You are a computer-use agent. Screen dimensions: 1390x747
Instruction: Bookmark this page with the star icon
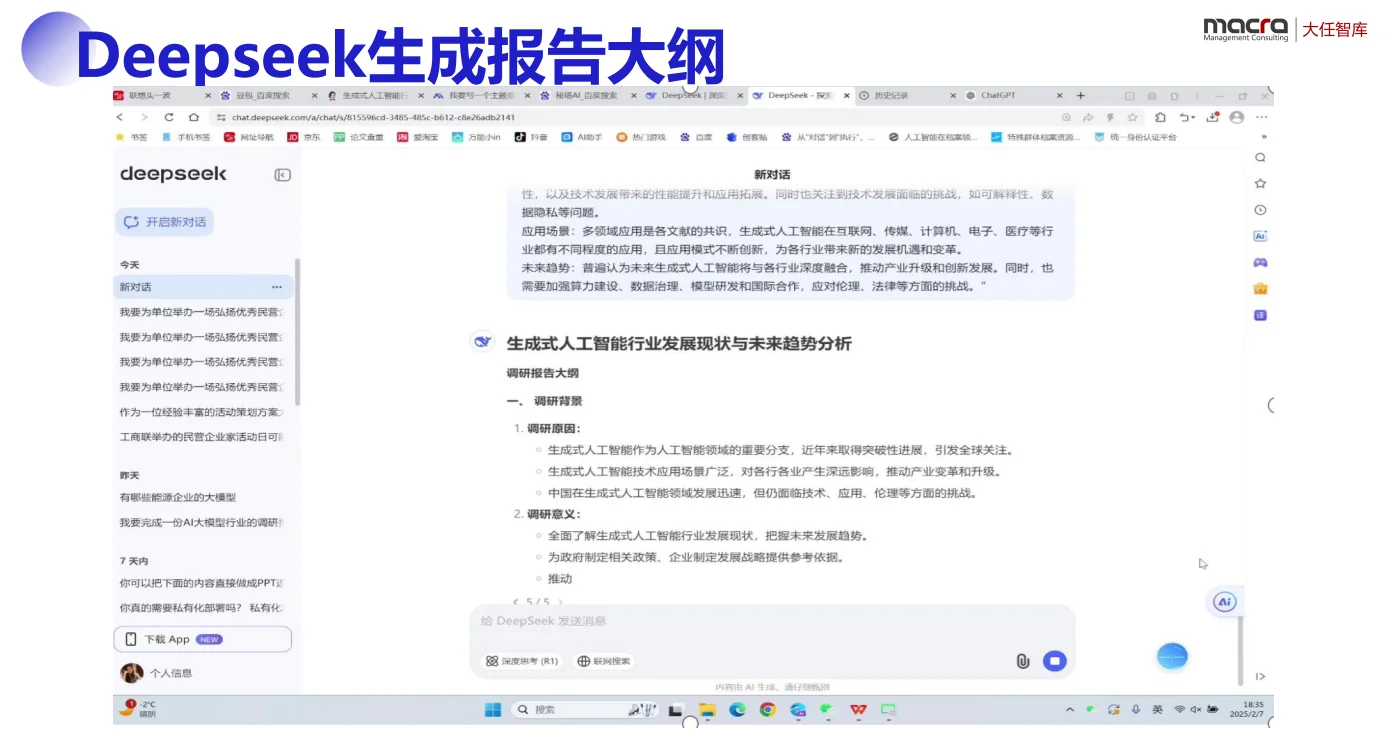pyautogui.click(x=1132, y=117)
